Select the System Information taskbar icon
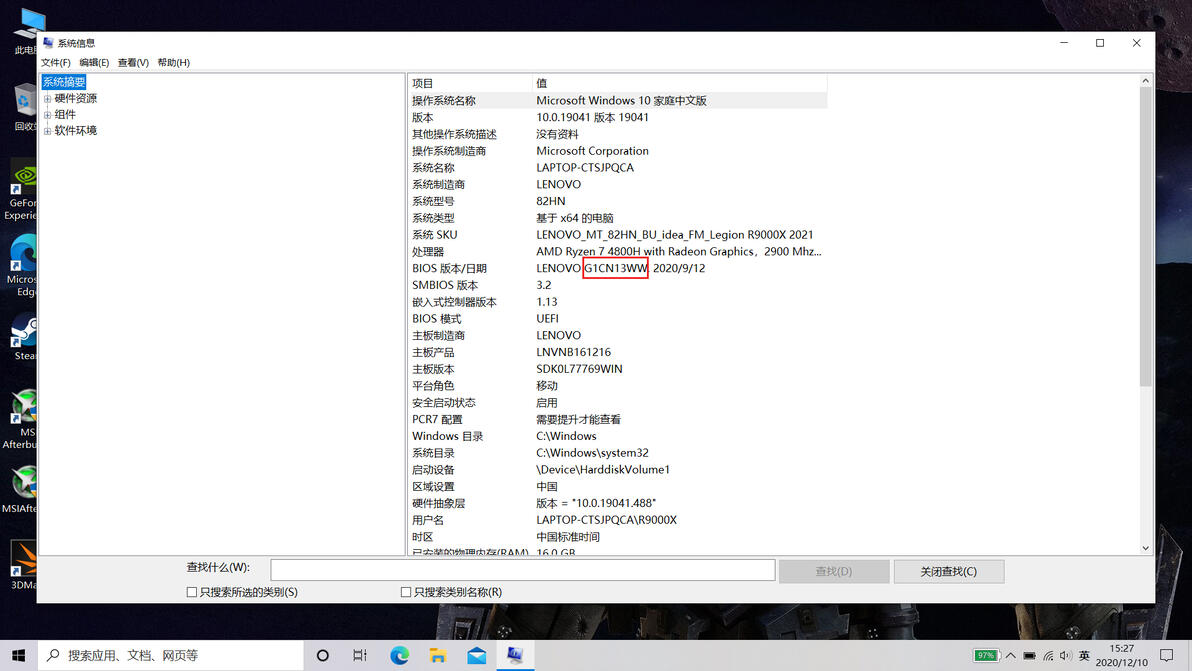This screenshot has width=1192, height=671. pos(515,655)
